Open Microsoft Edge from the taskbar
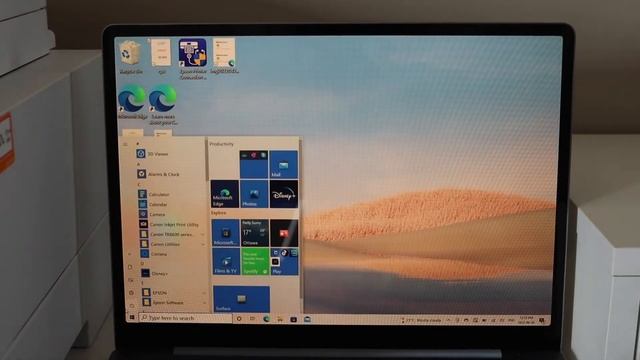This screenshot has width=640, height=360. pyautogui.click(x=267, y=319)
